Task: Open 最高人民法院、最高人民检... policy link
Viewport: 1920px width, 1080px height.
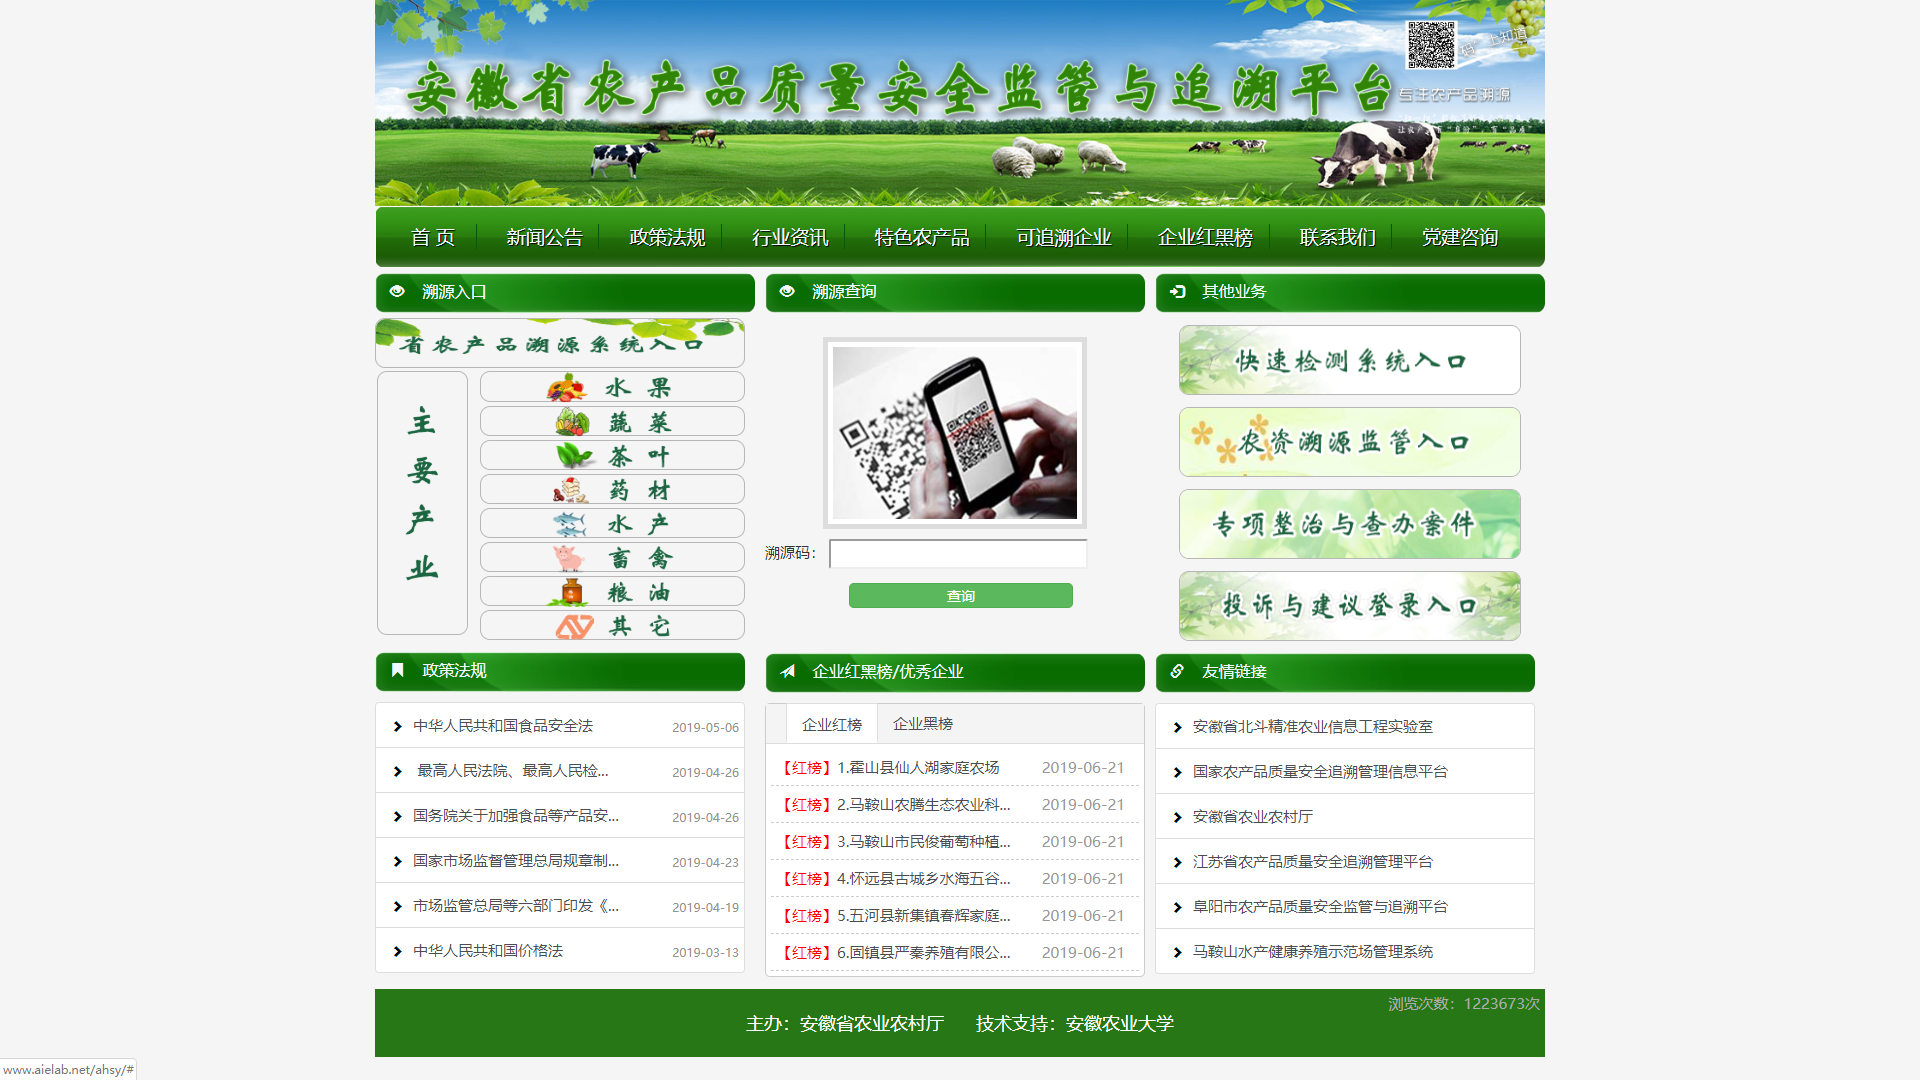Action: [512, 771]
